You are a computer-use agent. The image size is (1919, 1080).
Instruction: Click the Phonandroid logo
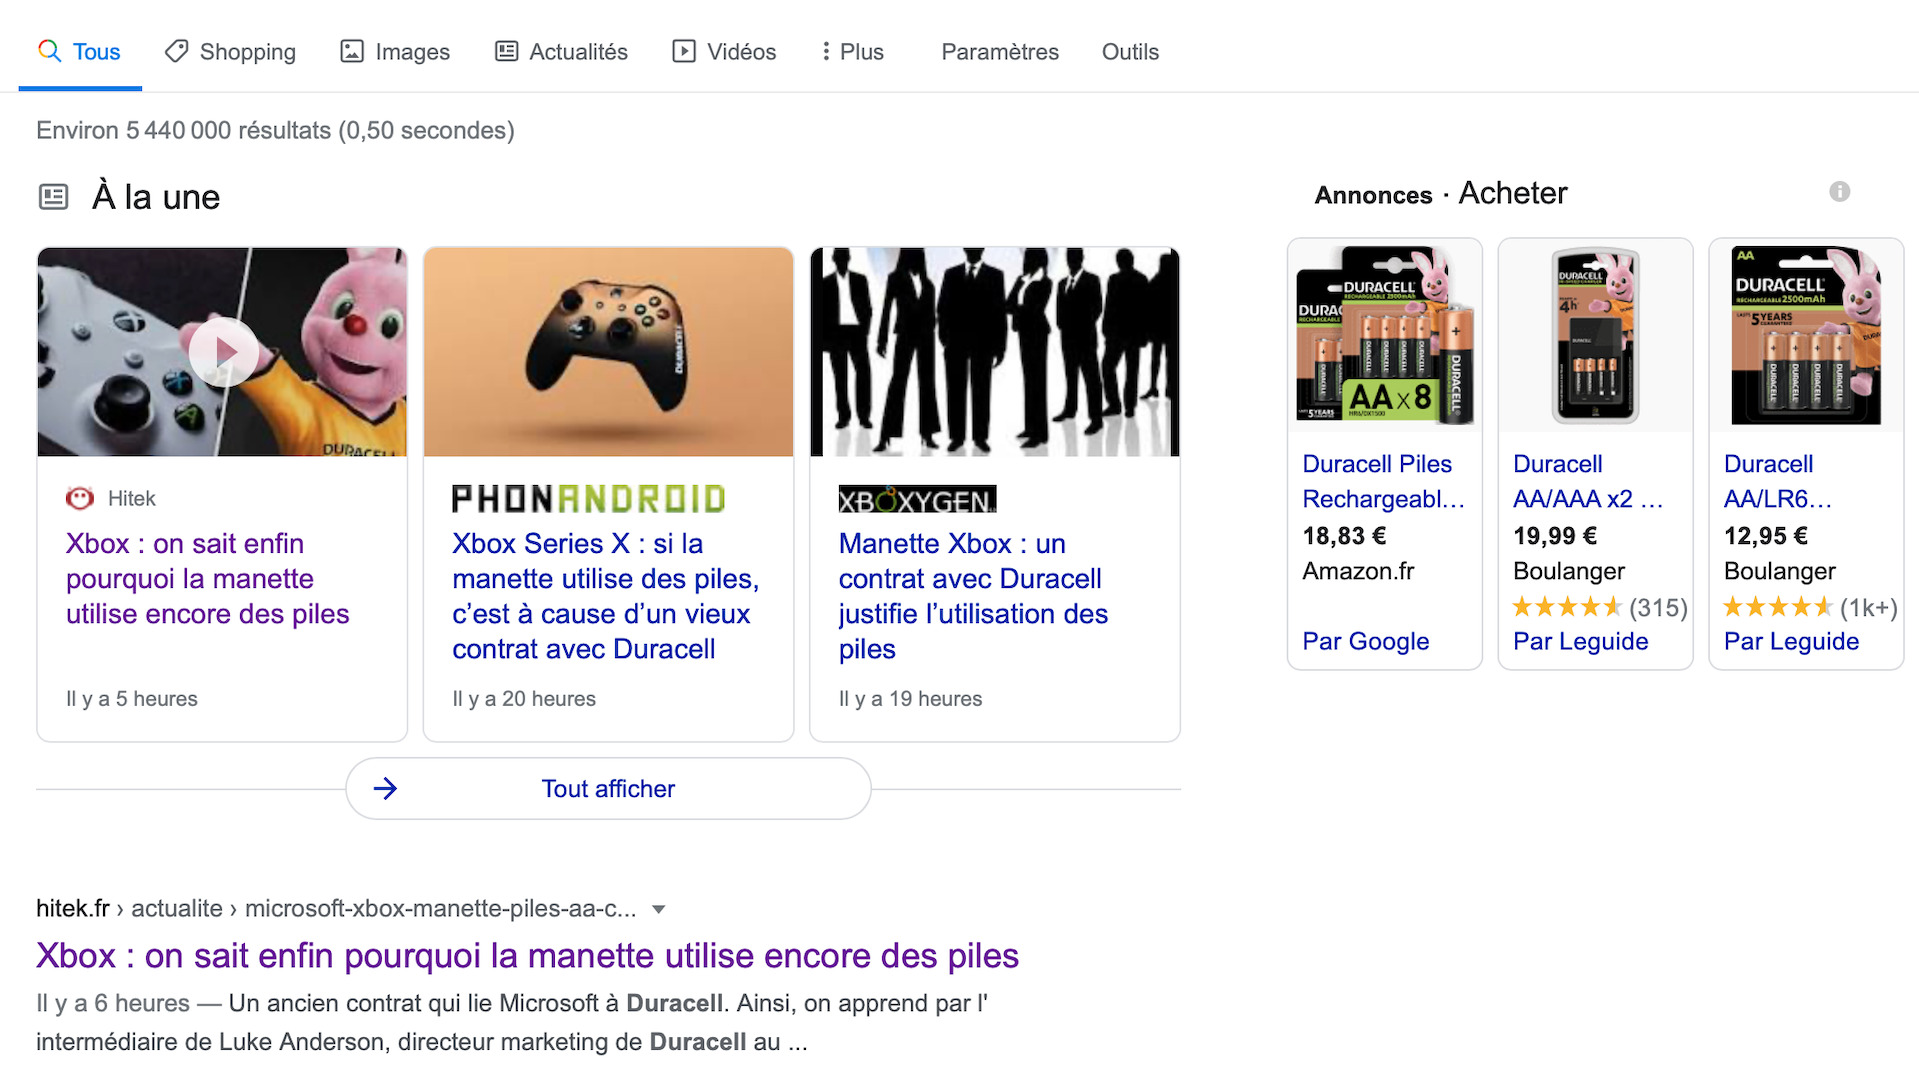coord(588,498)
